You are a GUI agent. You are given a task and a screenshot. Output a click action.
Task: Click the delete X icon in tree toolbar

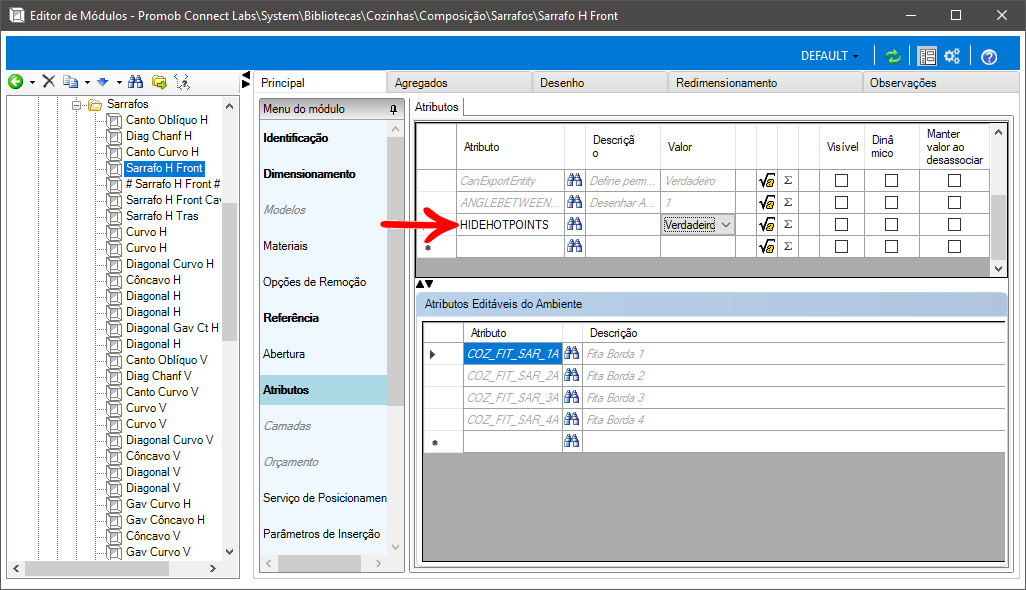pos(48,82)
